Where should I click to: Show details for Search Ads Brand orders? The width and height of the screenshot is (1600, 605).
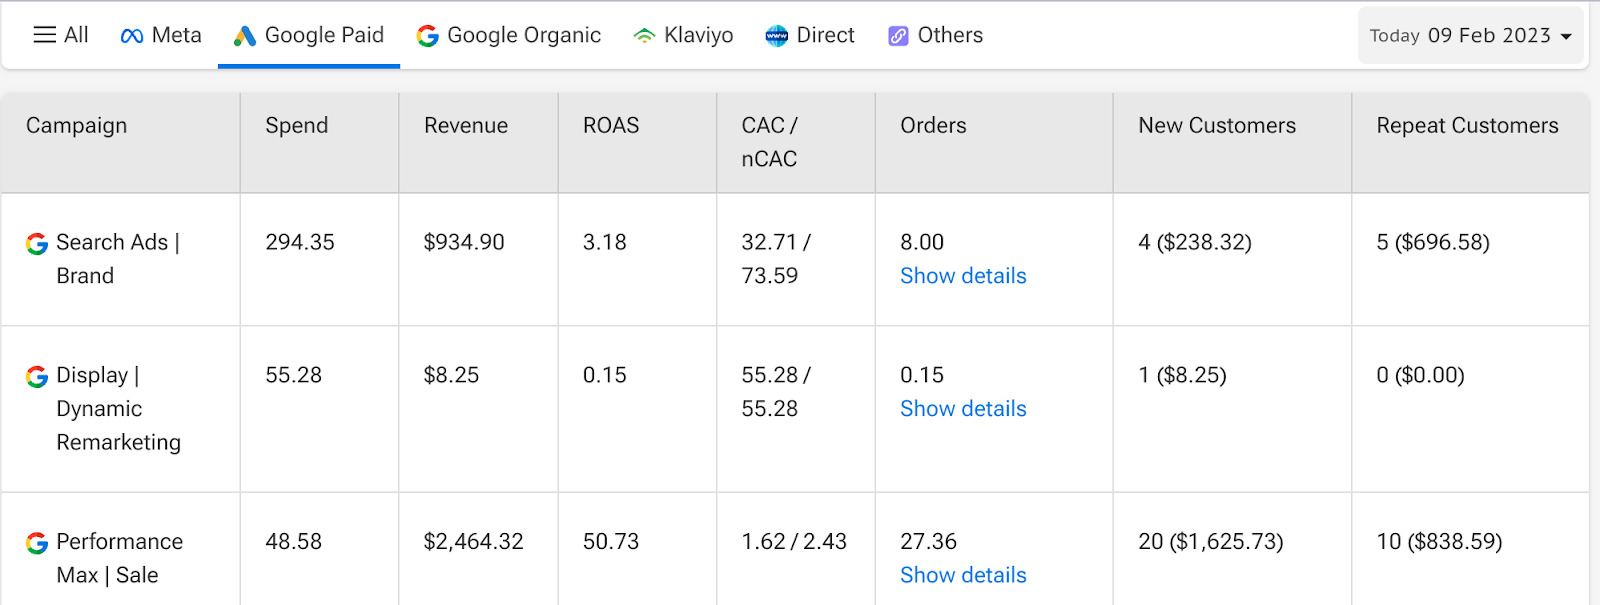pyautogui.click(x=963, y=276)
